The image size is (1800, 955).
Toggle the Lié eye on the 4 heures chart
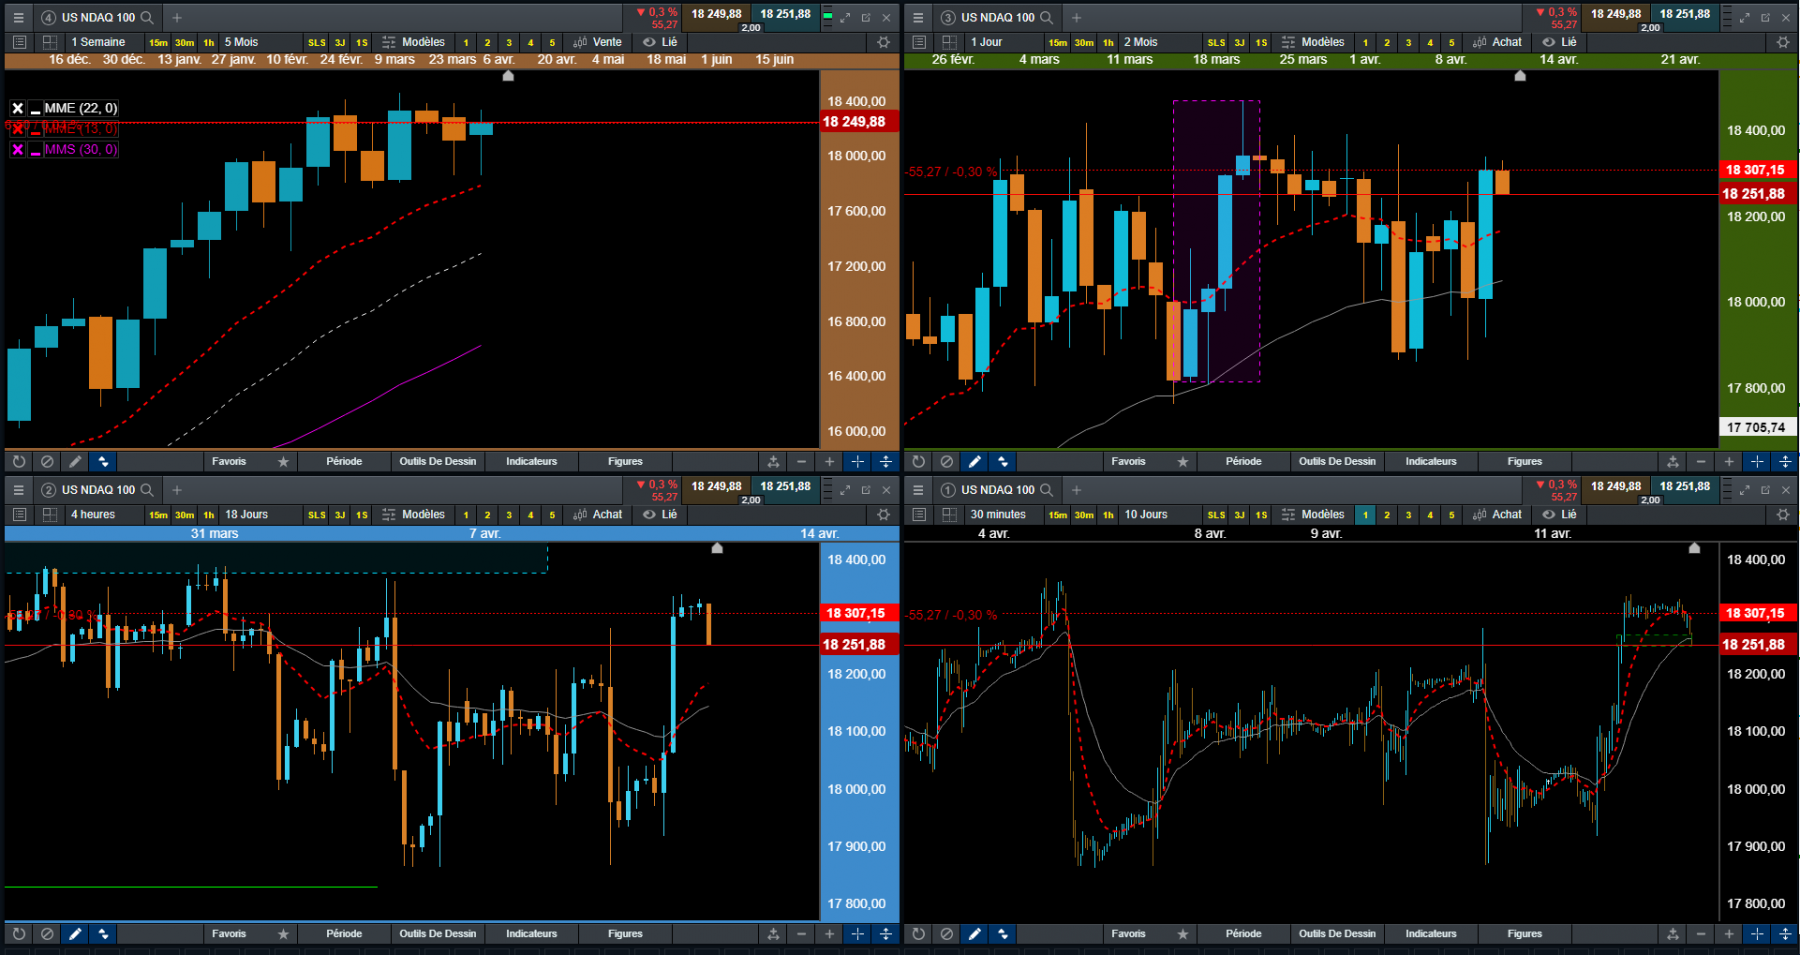pos(660,514)
